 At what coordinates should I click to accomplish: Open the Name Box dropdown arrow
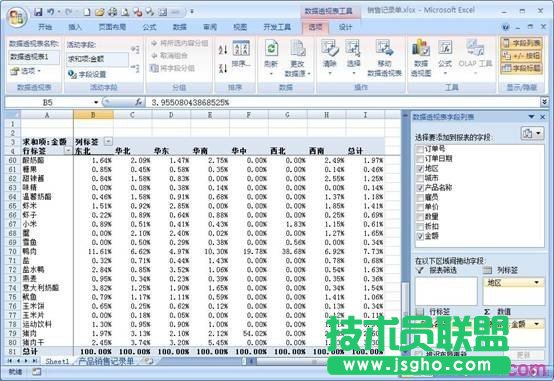[x=96, y=102]
